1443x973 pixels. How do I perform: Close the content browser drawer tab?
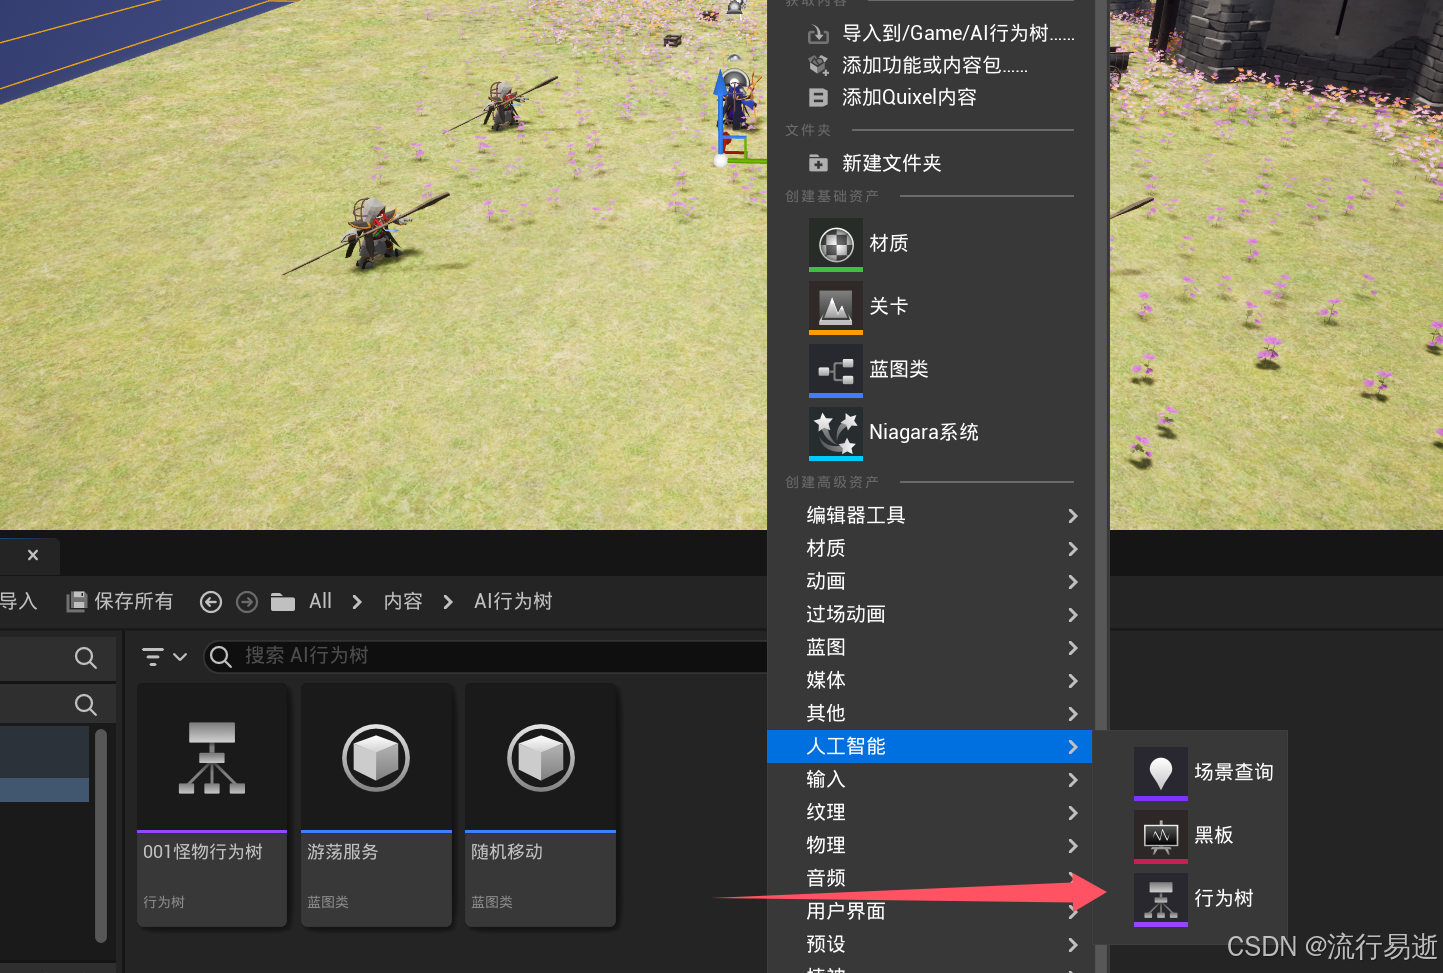(x=33, y=555)
